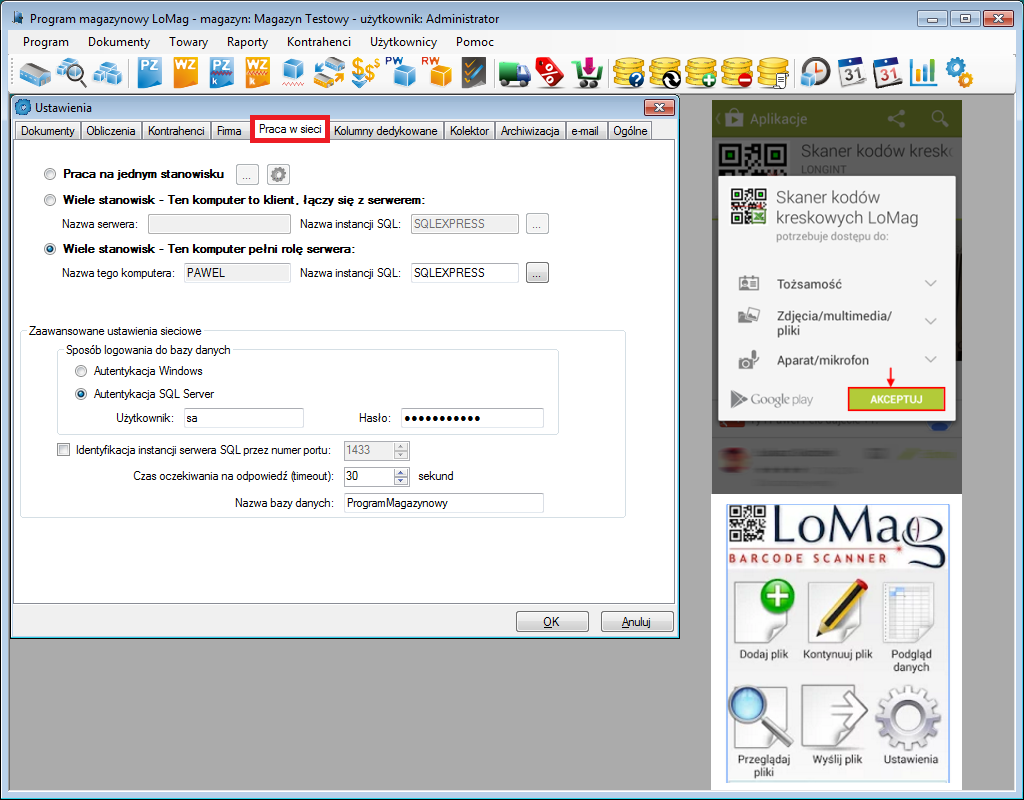1024x800 pixels.
Task: Click the clock history toolbar icon
Action: coord(816,72)
